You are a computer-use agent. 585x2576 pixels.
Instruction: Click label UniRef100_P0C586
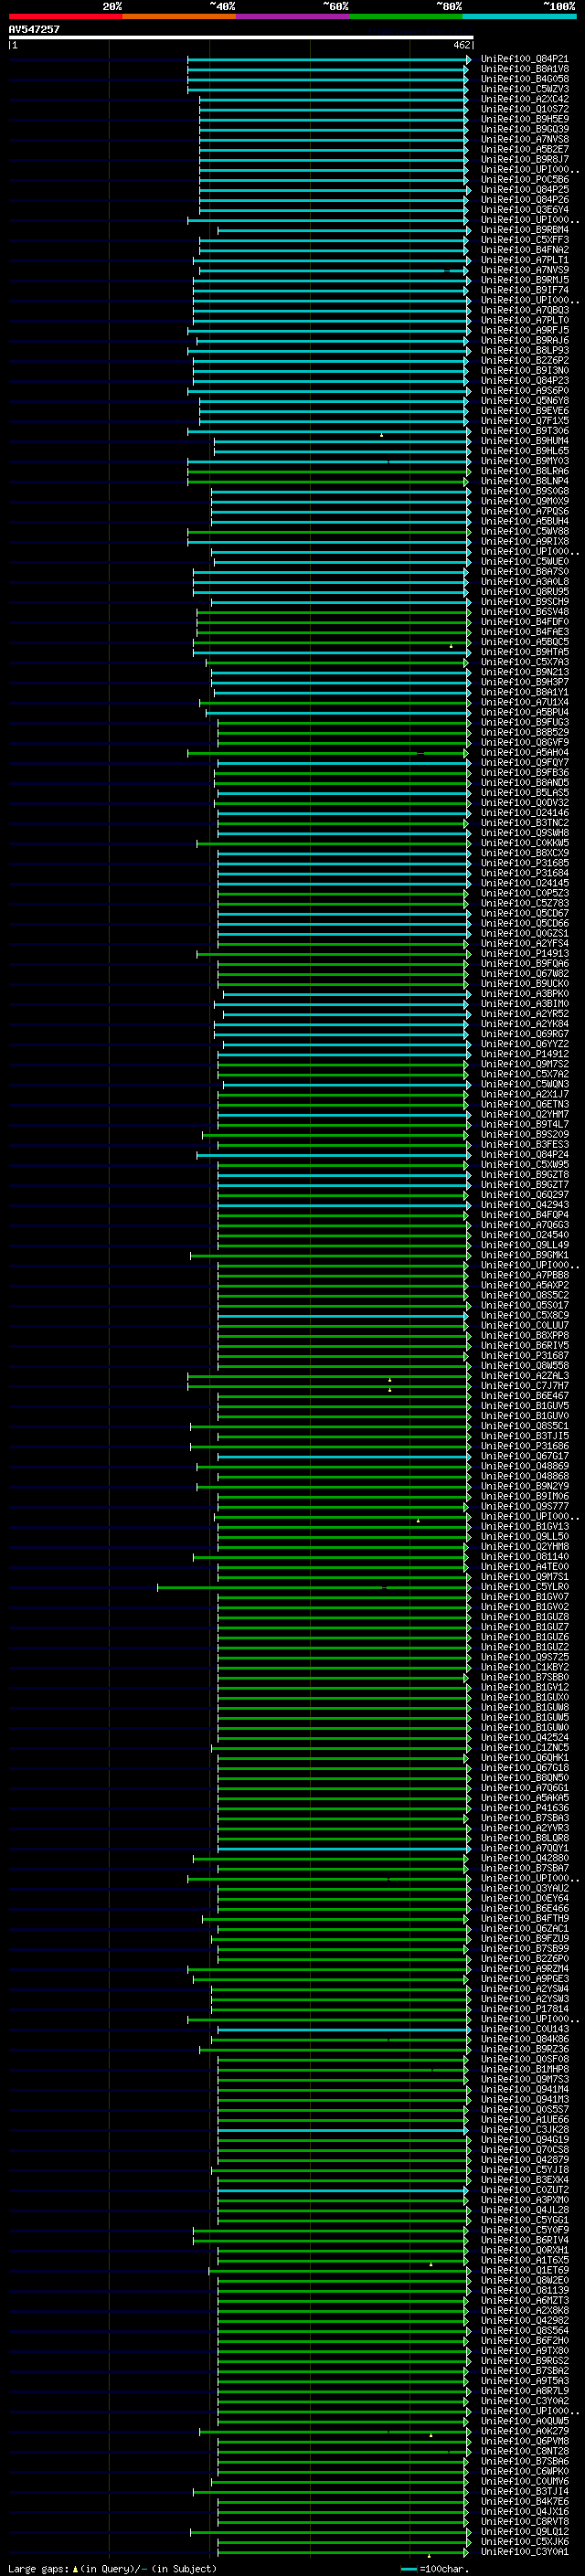click(524, 180)
